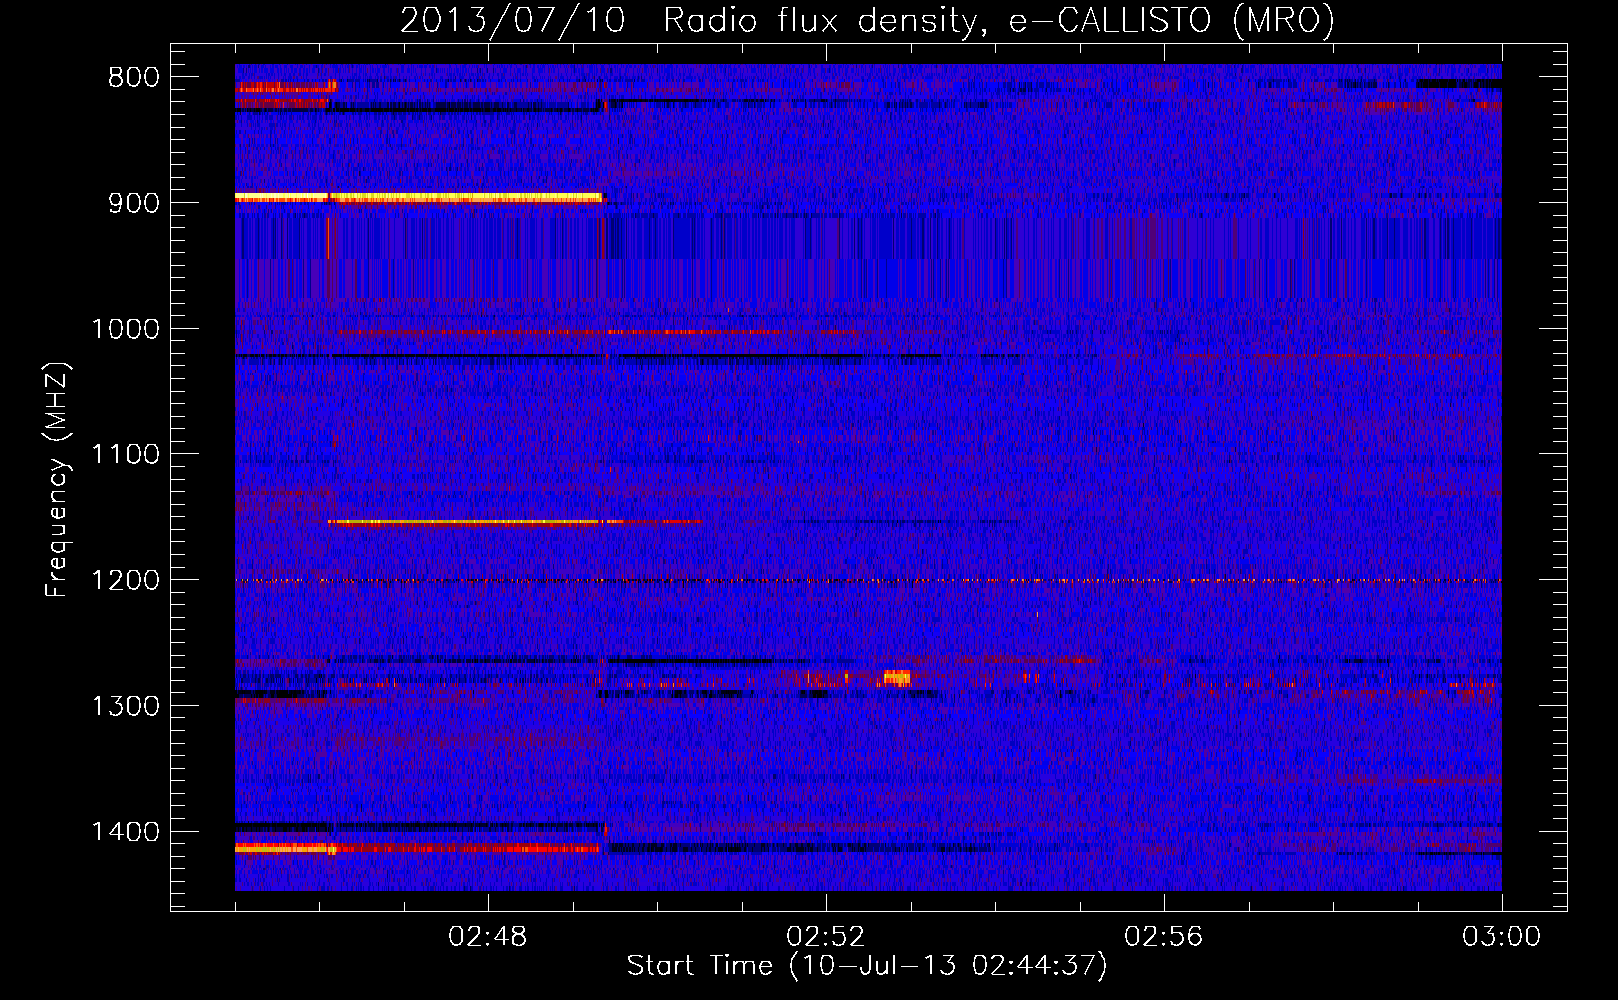Screen dimensions: 1618x1000
Task: Click the red-yellow band near 1415 MHz
Action: pos(418,848)
